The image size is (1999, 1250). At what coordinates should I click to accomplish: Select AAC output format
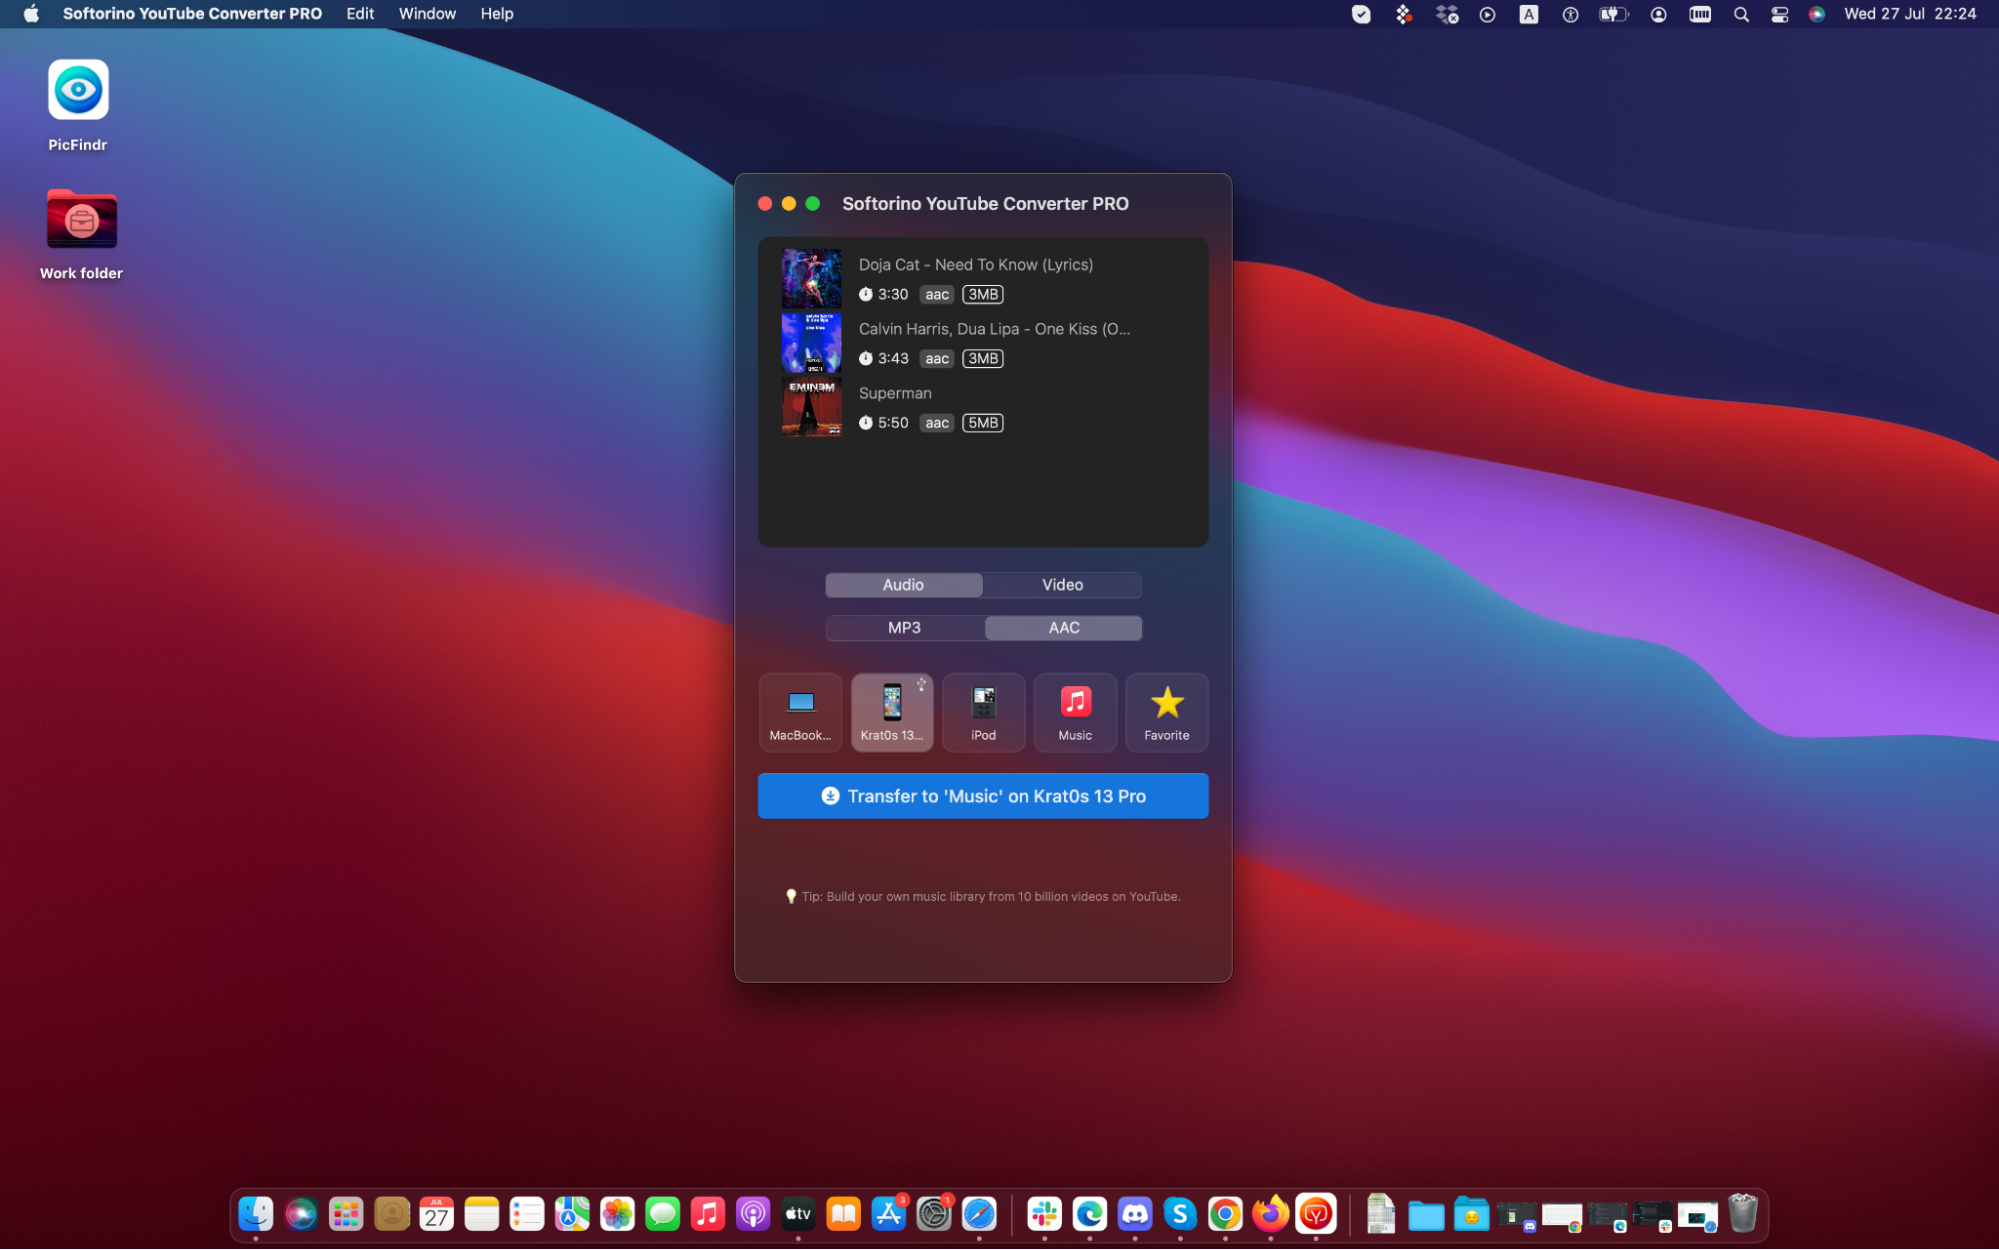[1063, 628]
